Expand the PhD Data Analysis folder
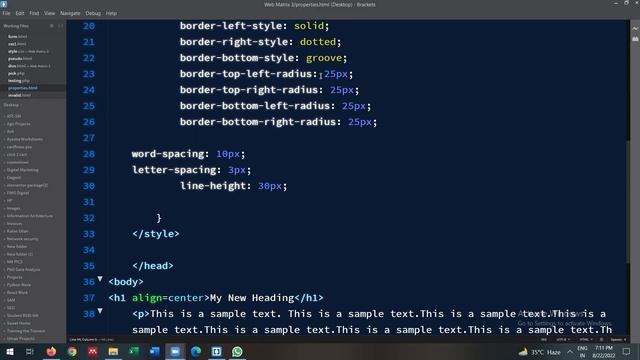Viewport: 640px width, 360px height. pos(23,269)
